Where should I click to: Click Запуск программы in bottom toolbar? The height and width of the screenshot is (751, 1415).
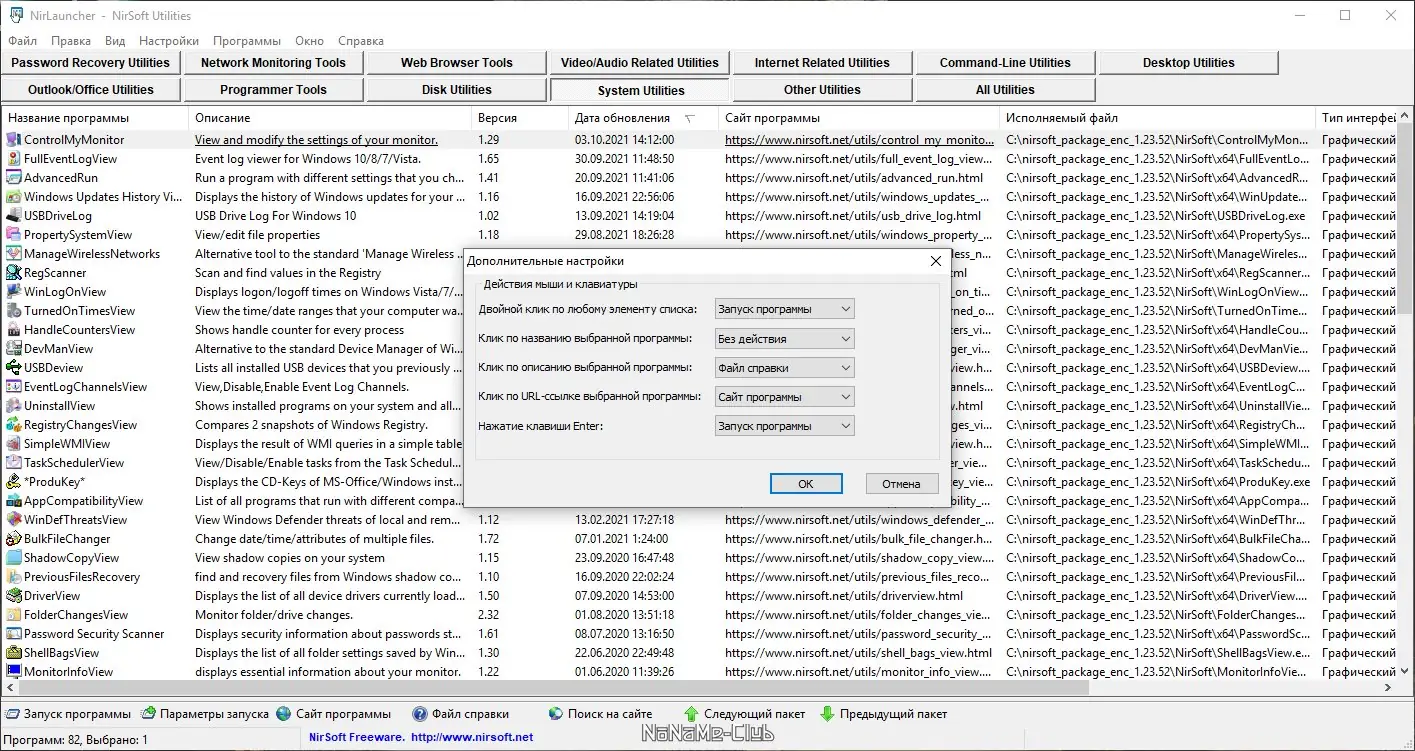[69, 714]
